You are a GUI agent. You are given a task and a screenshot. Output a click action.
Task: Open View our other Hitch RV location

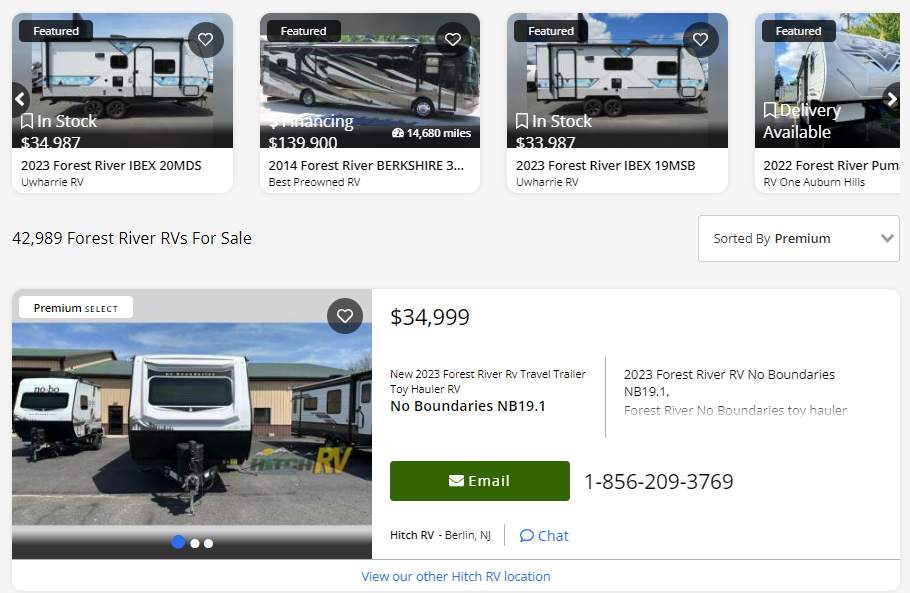click(x=455, y=576)
